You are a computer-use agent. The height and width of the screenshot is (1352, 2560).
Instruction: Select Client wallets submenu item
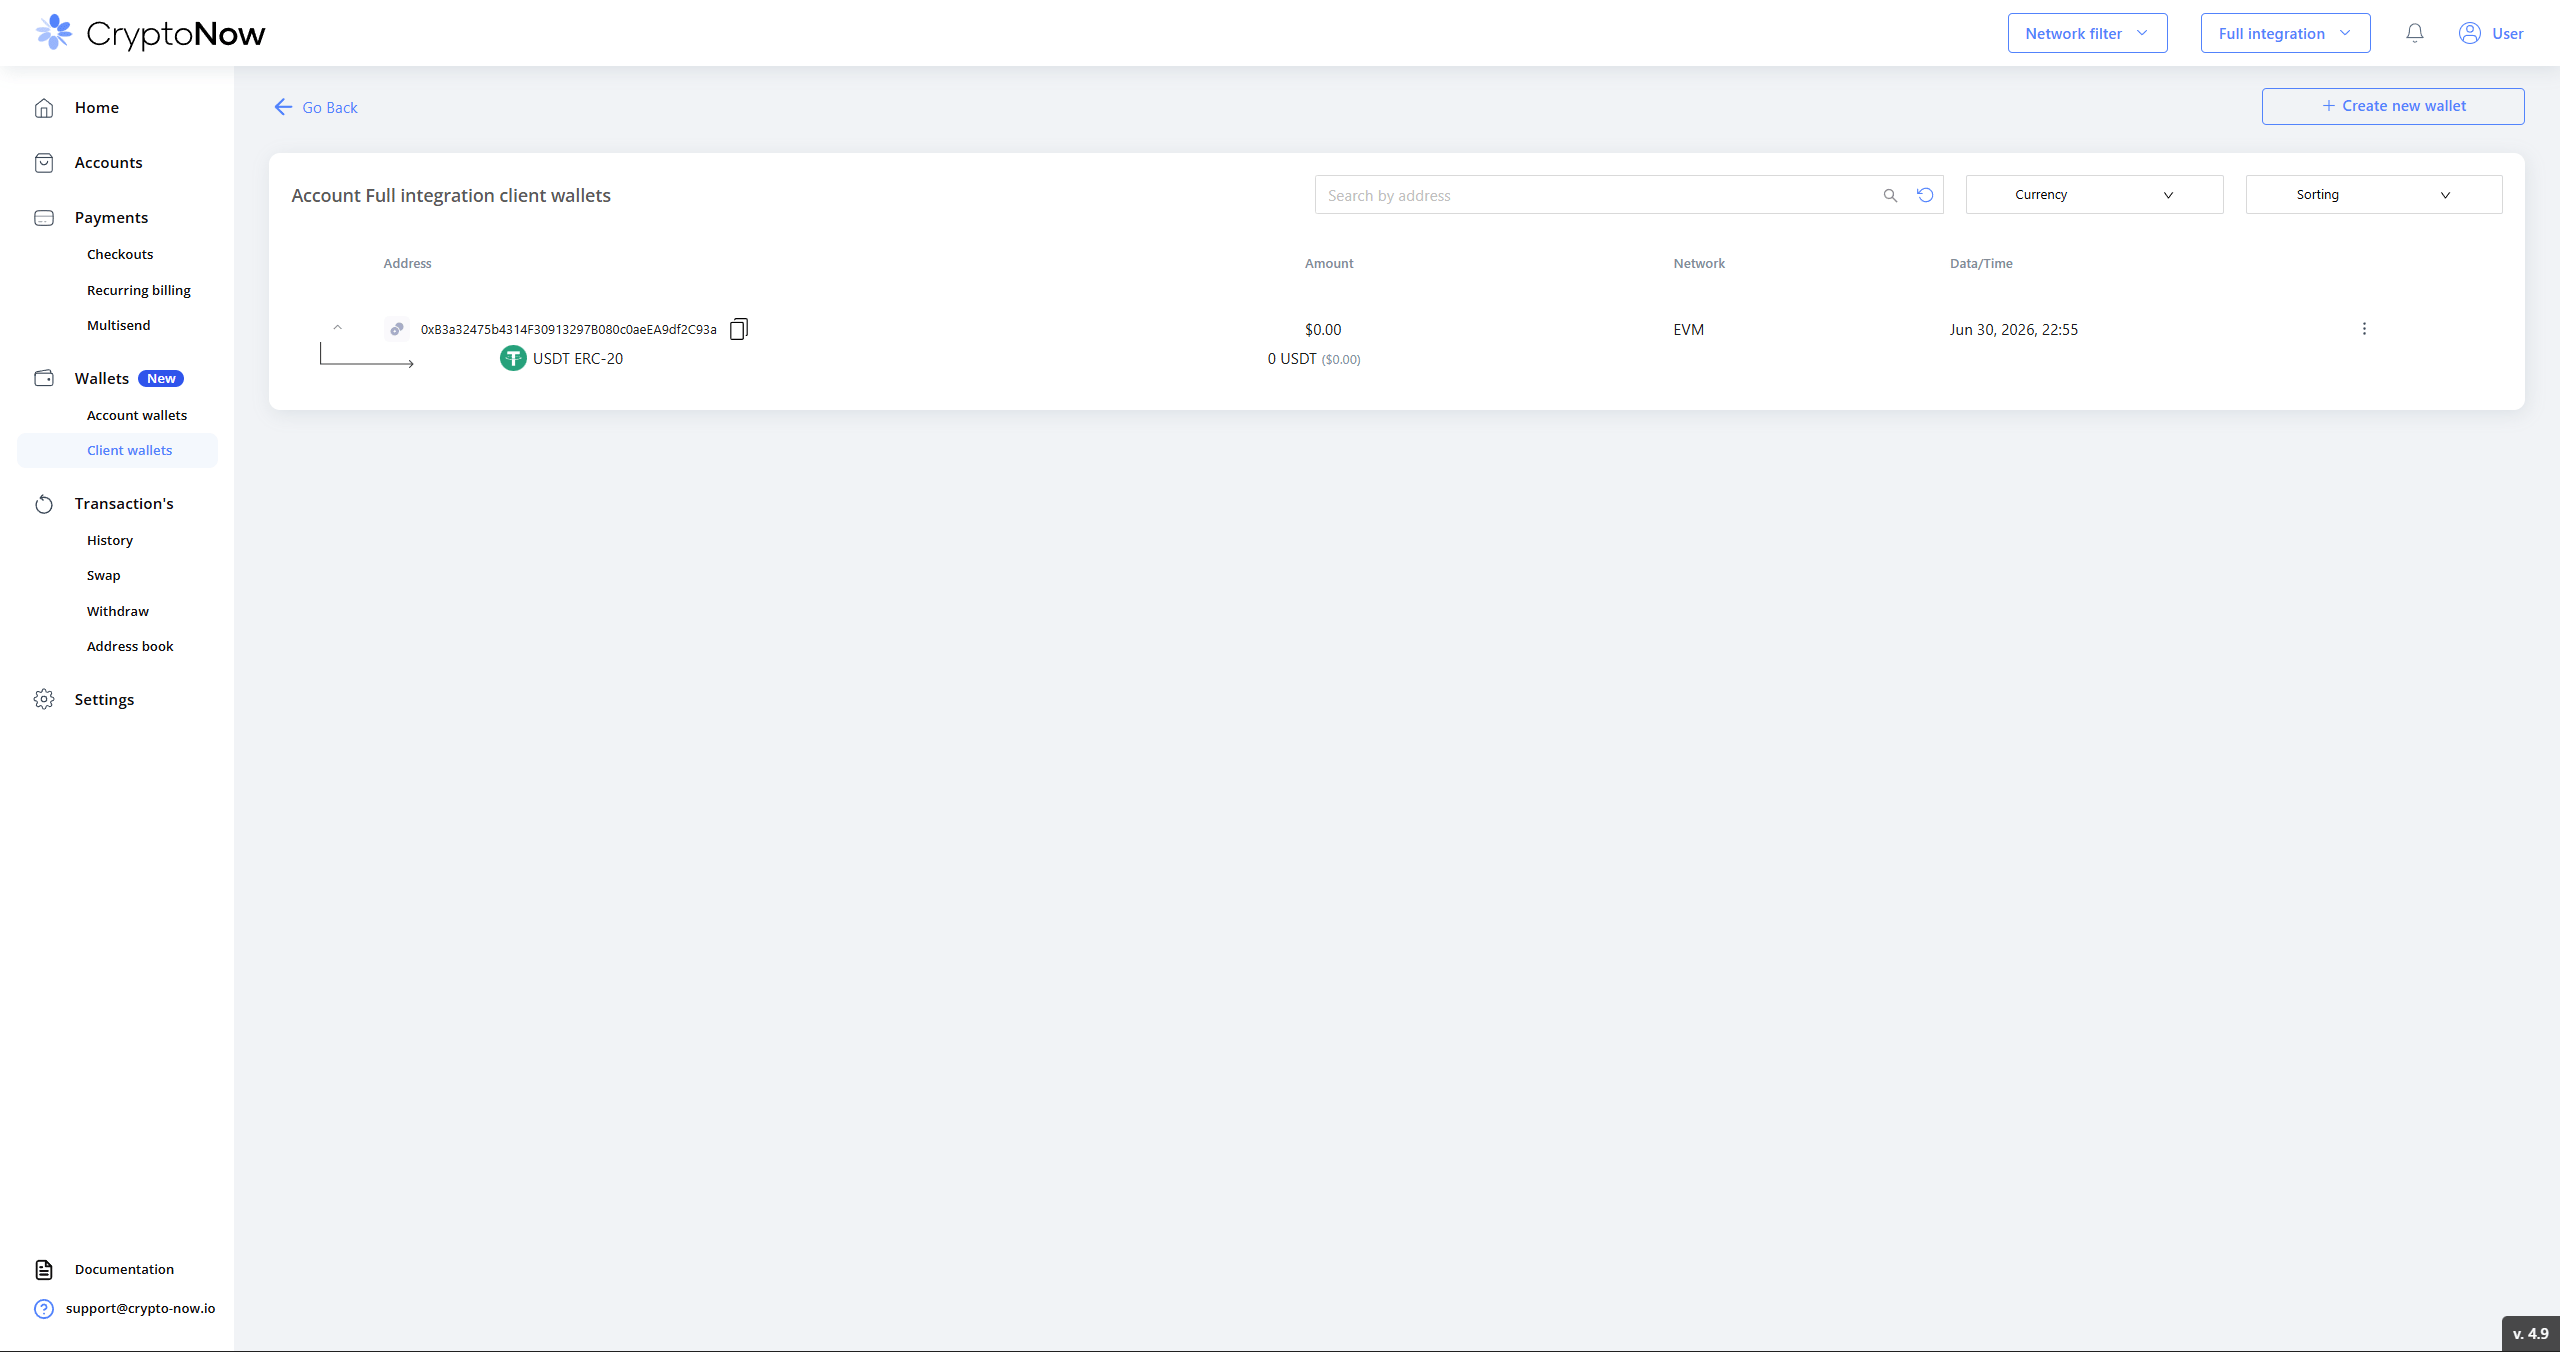(x=118, y=450)
